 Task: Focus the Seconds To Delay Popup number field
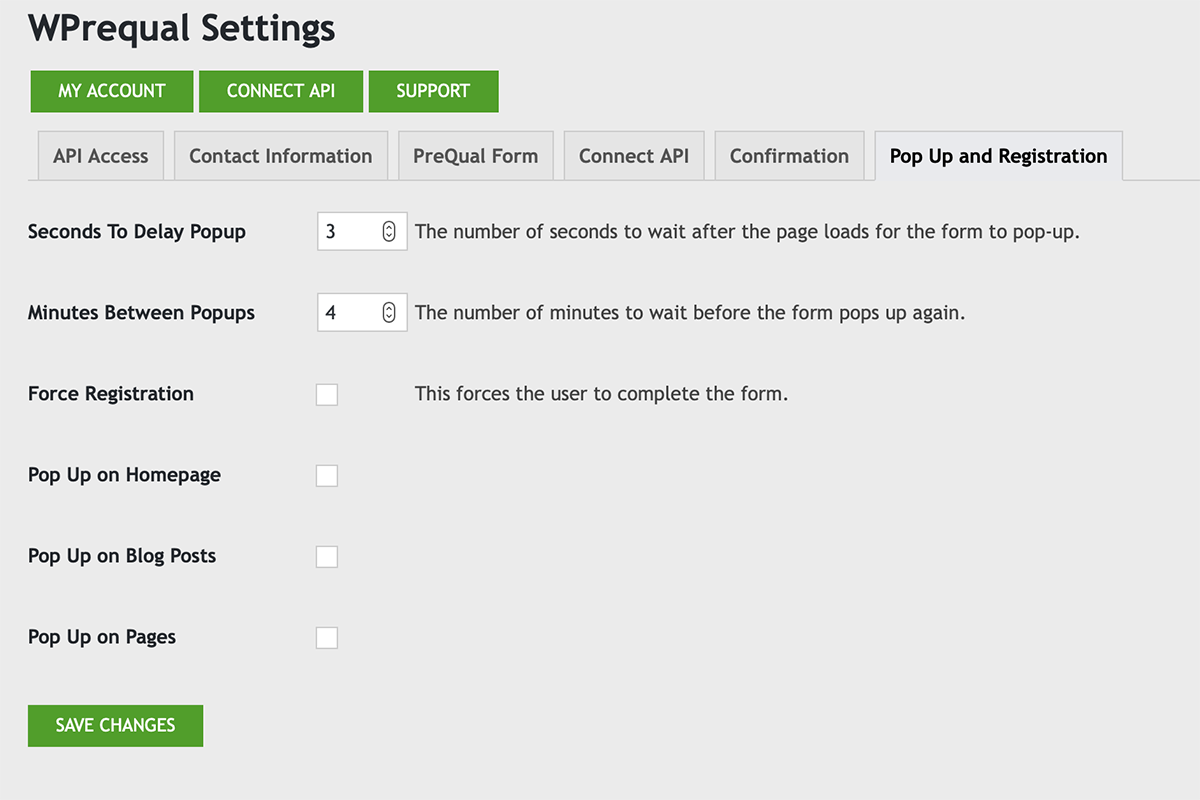tap(362, 231)
